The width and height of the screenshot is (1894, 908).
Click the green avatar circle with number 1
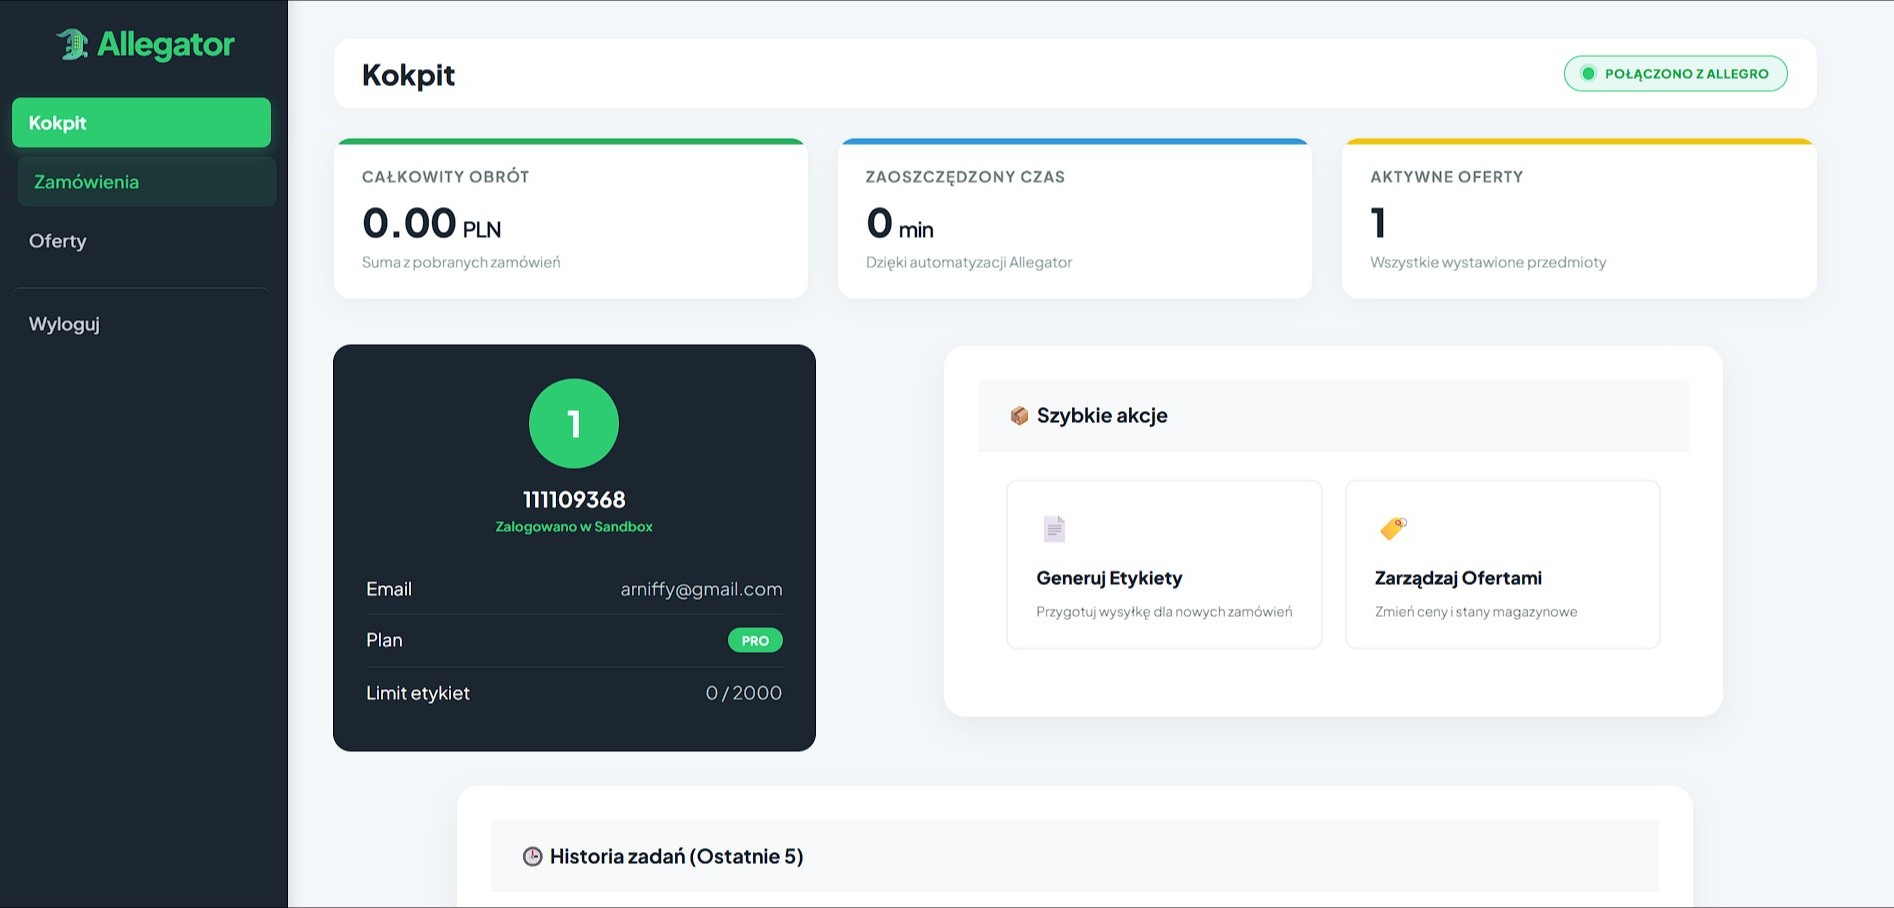pyautogui.click(x=574, y=423)
